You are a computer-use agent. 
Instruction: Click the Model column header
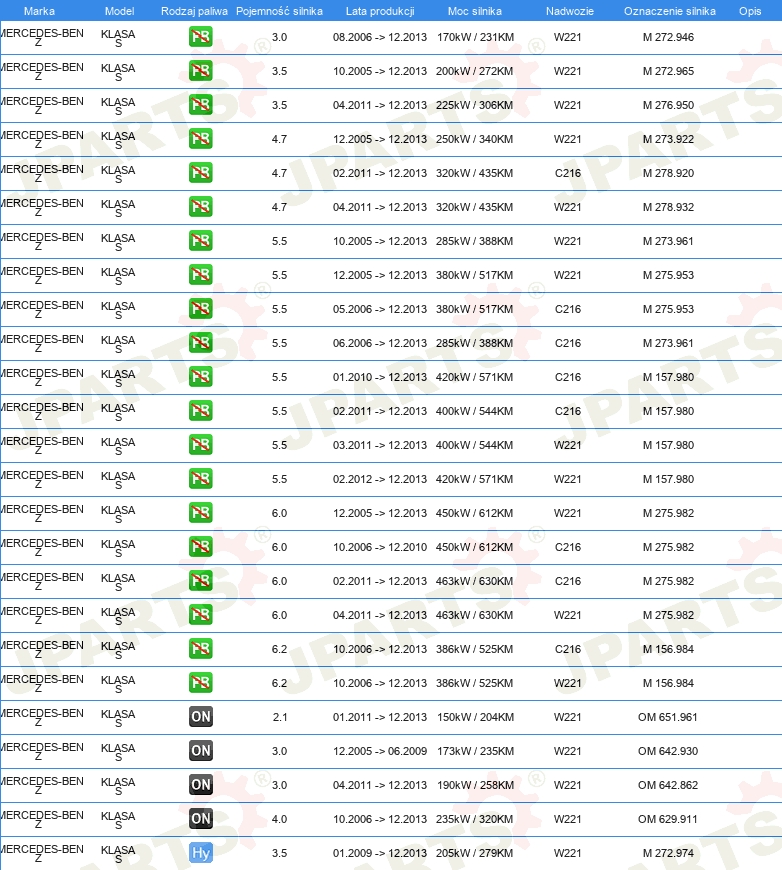tap(119, 11)
